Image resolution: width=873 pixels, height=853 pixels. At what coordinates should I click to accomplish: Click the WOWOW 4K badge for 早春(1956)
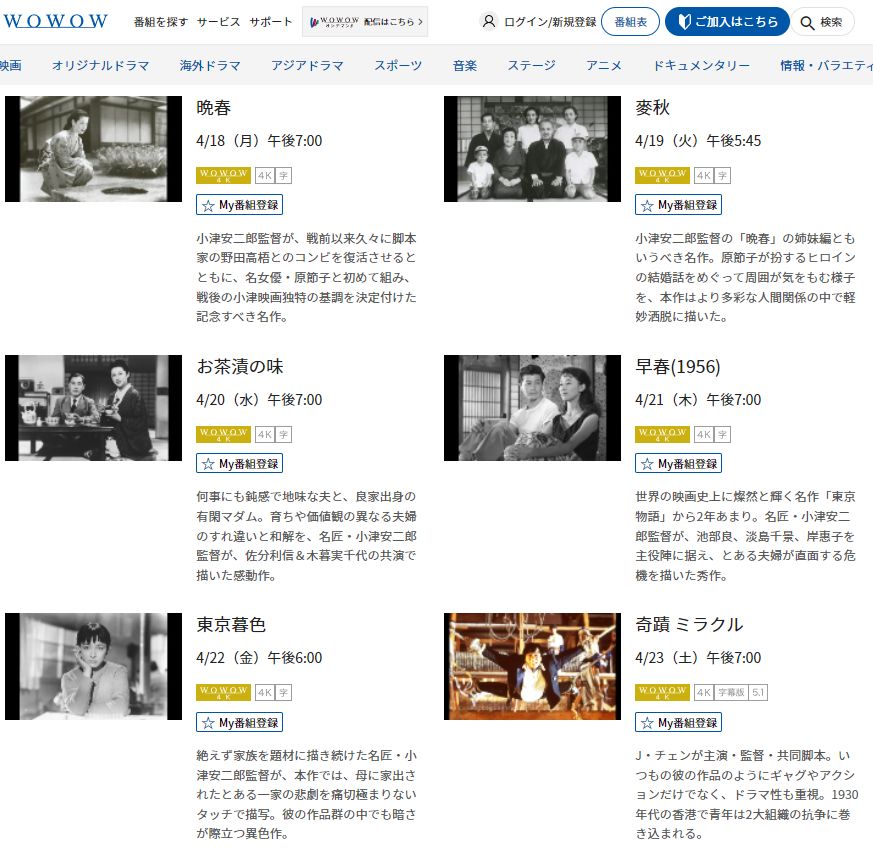coord(662,434)
